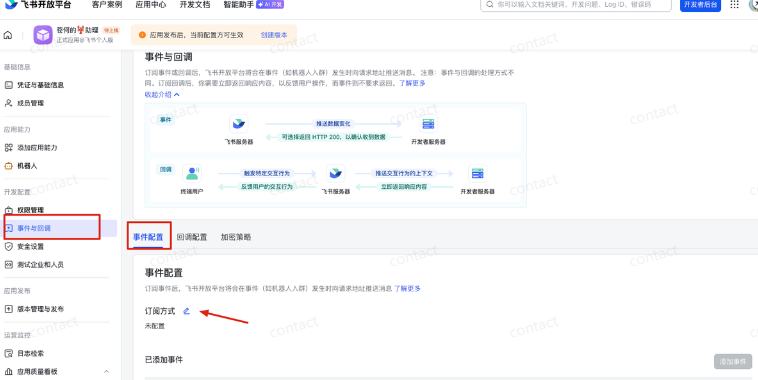Click 了解更多 link in 事件与回调 intro
Image resolution: width=758 pixels, height=380 pixels.
pos(412,83)
